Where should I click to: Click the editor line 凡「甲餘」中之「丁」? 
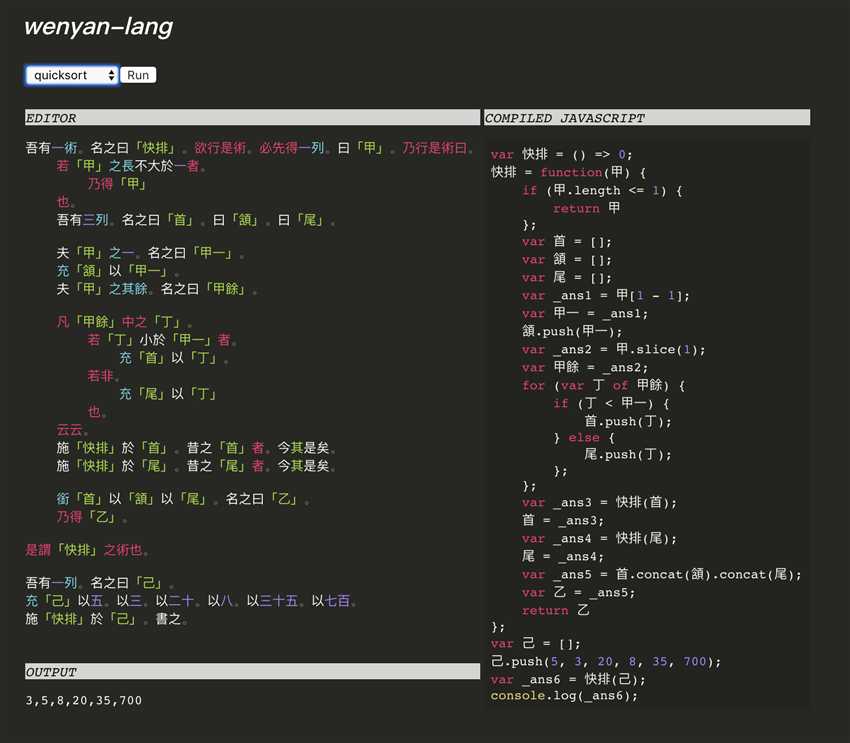(124, 322)
